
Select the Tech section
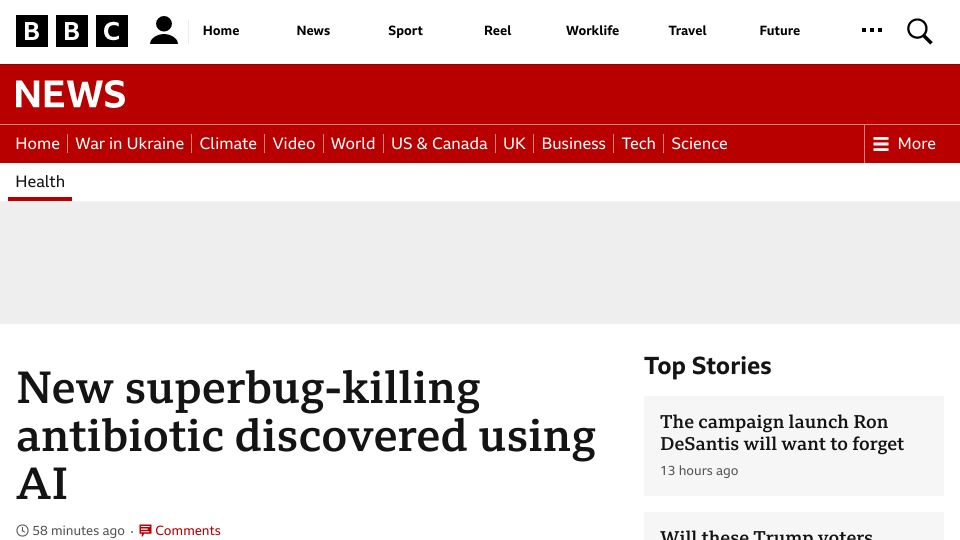[x=639, y=143]
